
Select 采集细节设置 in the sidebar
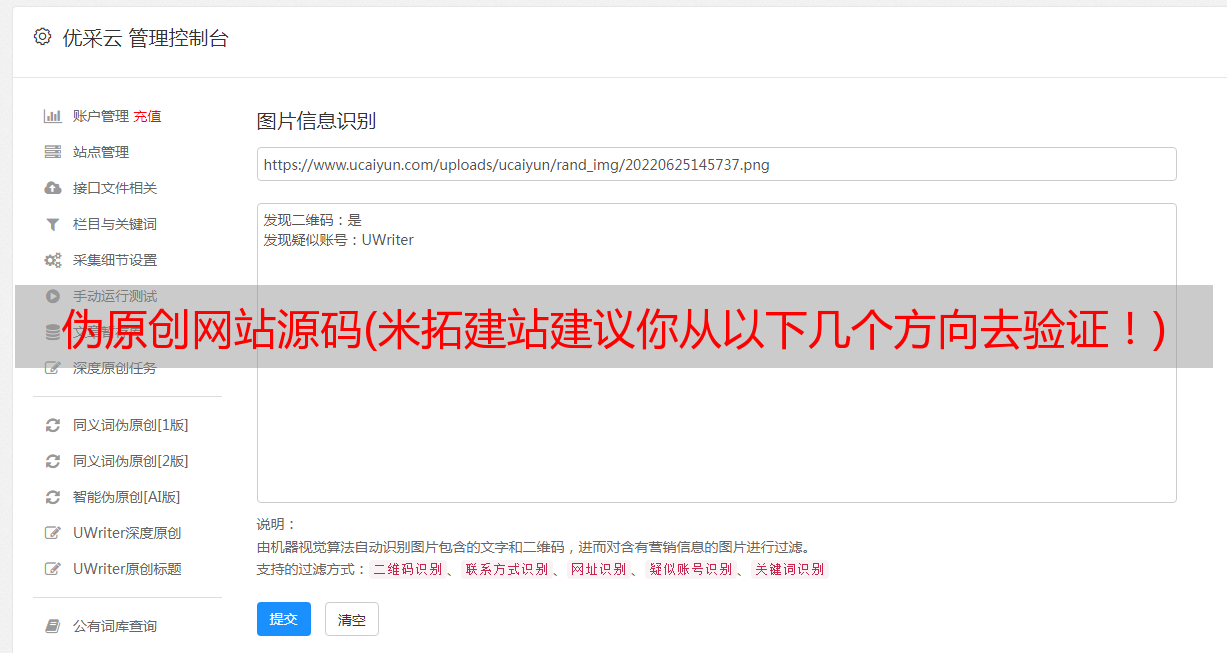[115, 260]
